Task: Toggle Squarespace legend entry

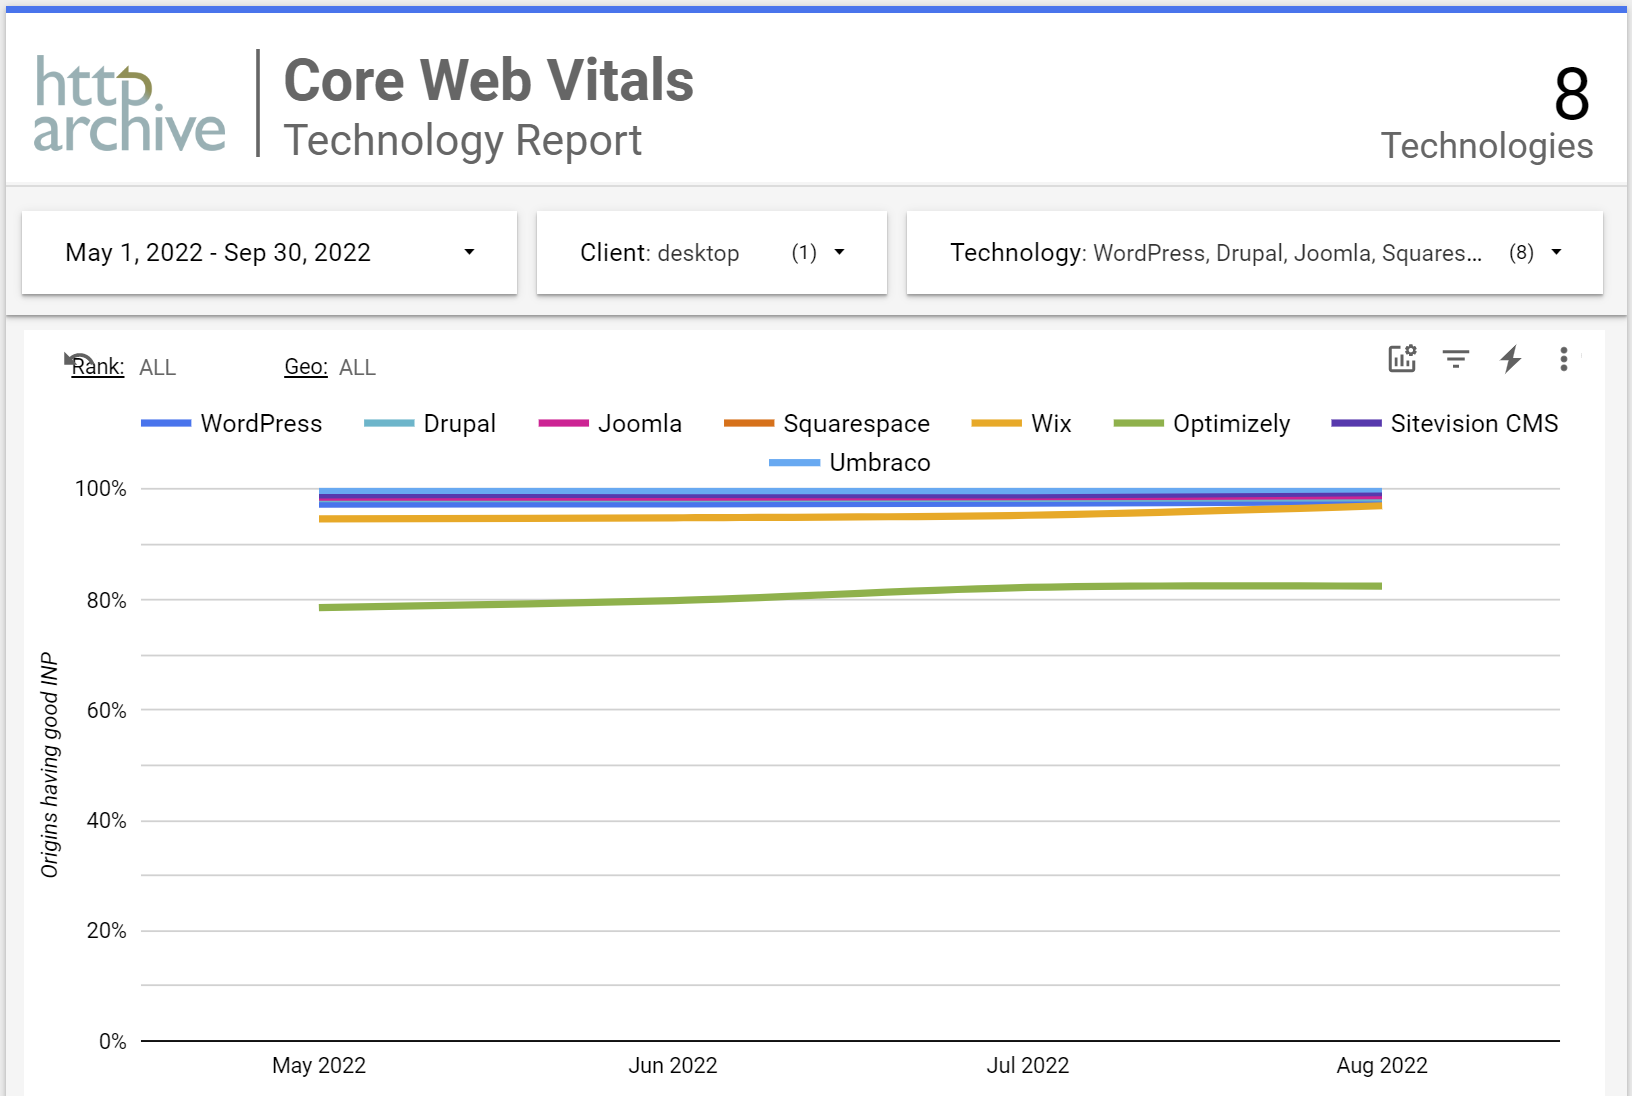Action: click(855, 424)
